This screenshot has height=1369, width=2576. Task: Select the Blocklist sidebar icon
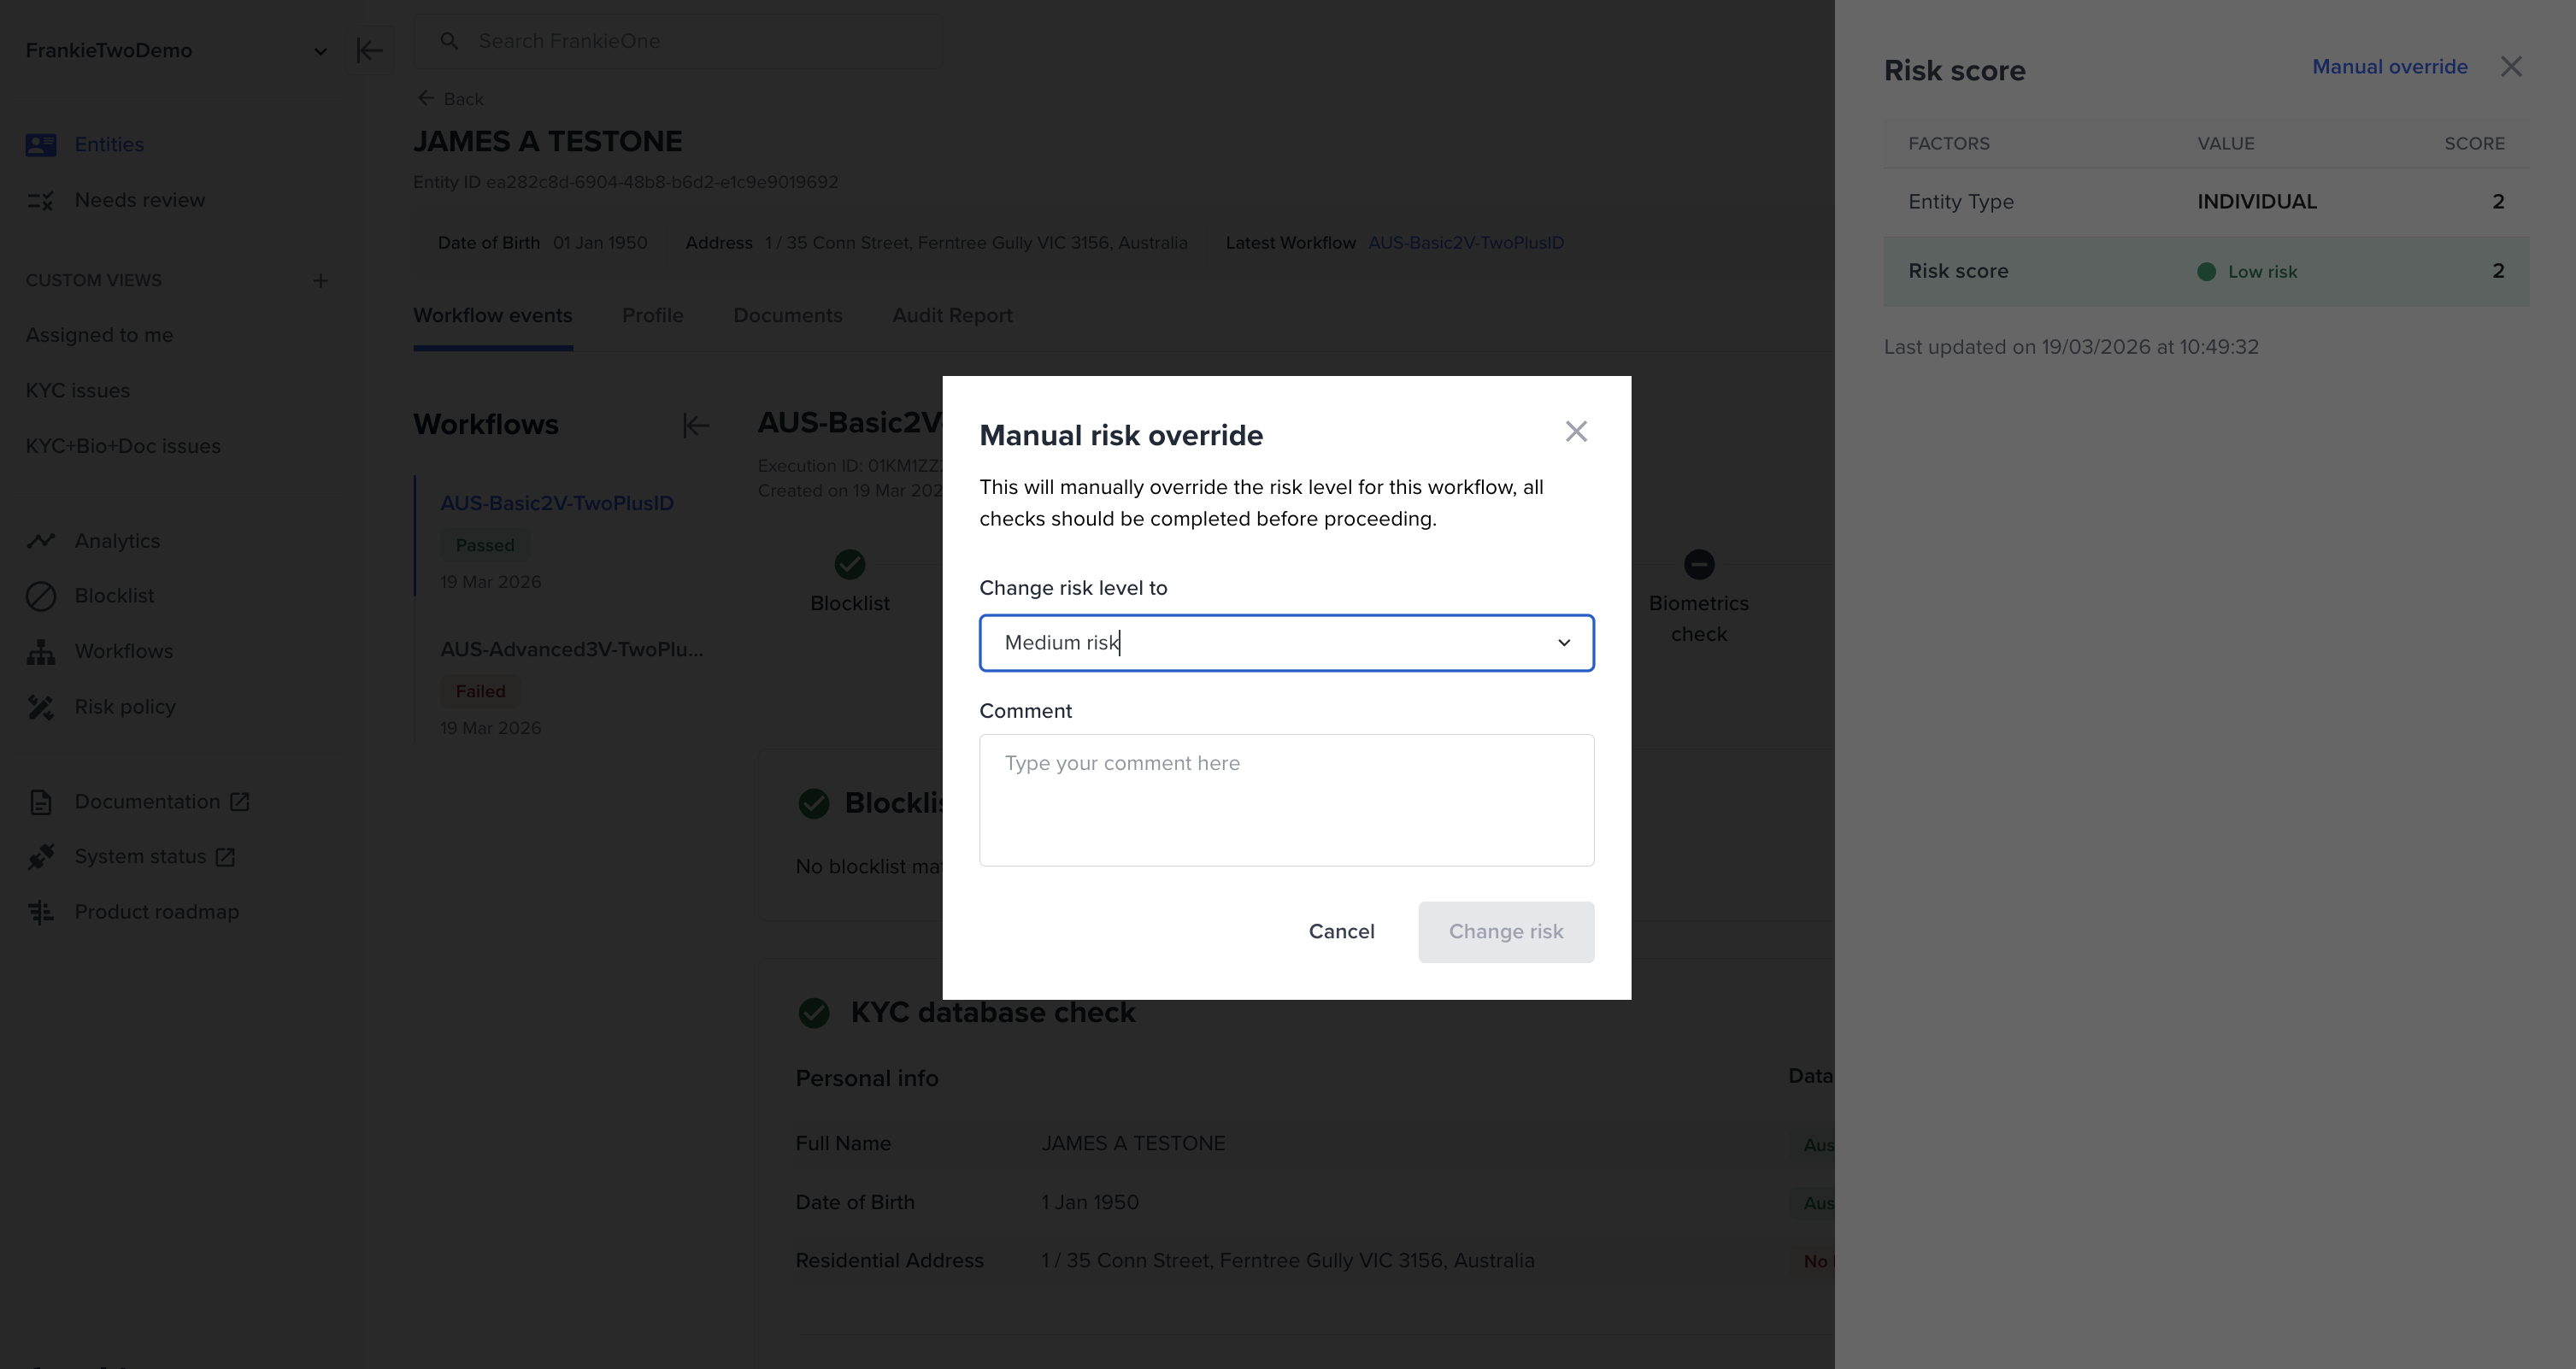(41, 596)
